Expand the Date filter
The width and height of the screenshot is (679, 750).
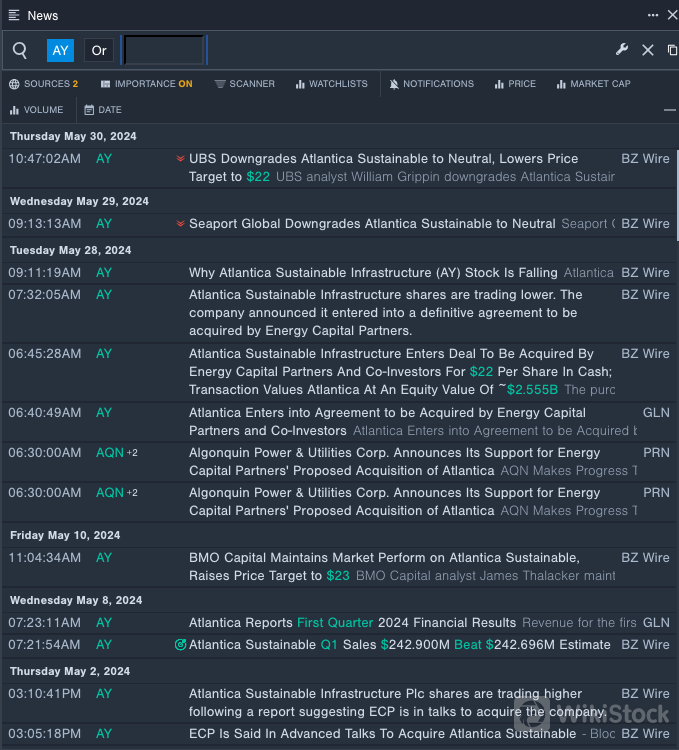103,110
